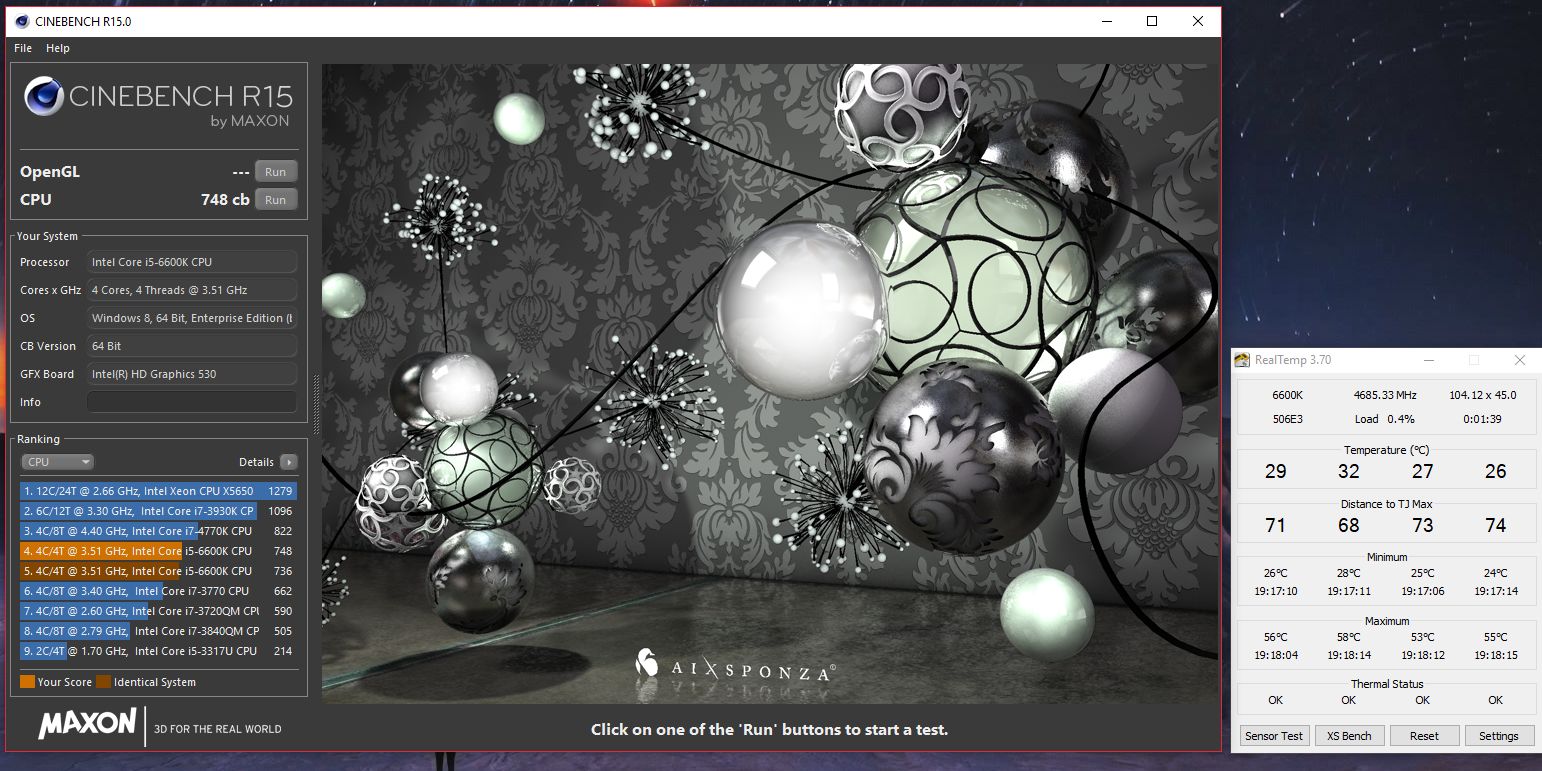Open the File menu
This screenshot has height=771, width=1542.
click(x=23, y=48)
